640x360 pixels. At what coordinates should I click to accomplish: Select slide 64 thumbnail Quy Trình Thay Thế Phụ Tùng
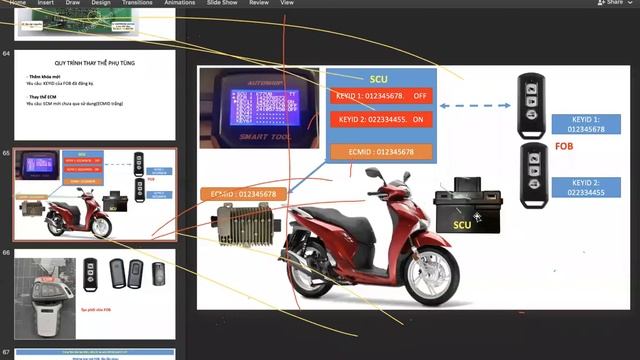(x=95, y=95)
